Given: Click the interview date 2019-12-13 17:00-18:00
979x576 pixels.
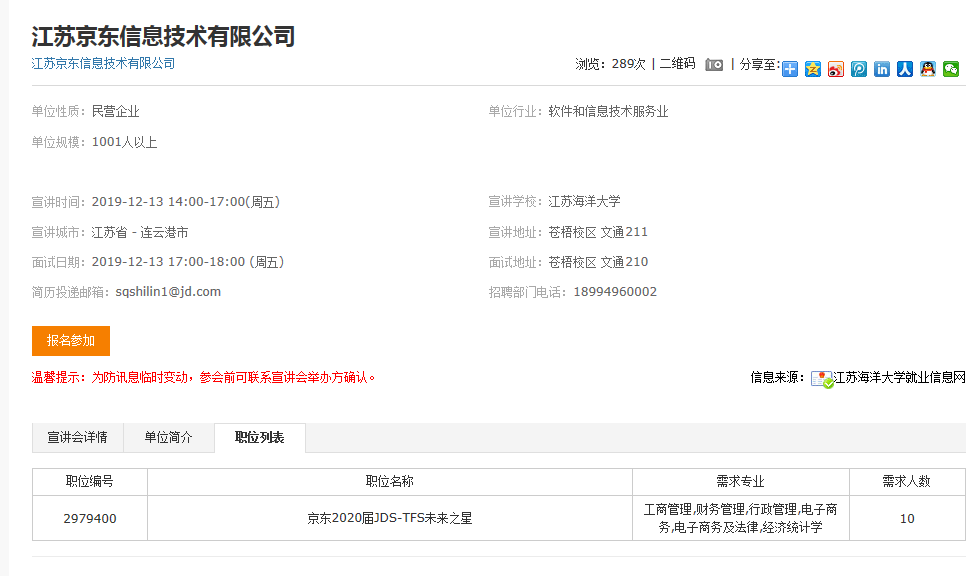Looking at the screenshot, I should click(x=188, y=262).
